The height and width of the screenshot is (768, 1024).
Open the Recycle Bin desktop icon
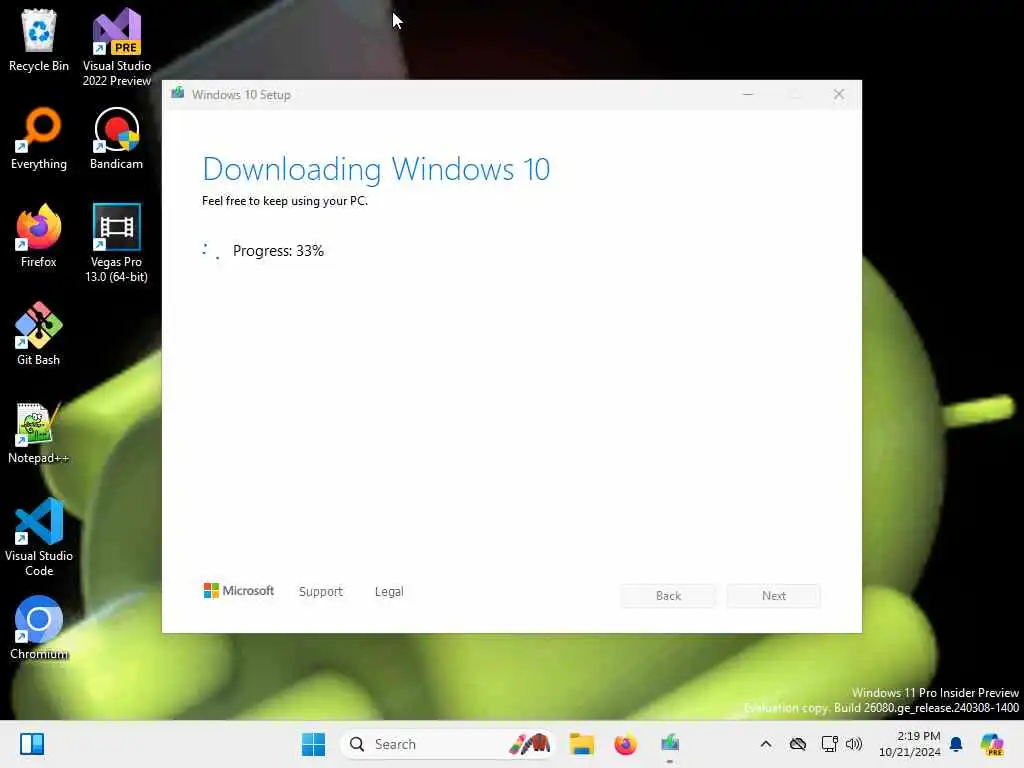[x=39, y=40]
